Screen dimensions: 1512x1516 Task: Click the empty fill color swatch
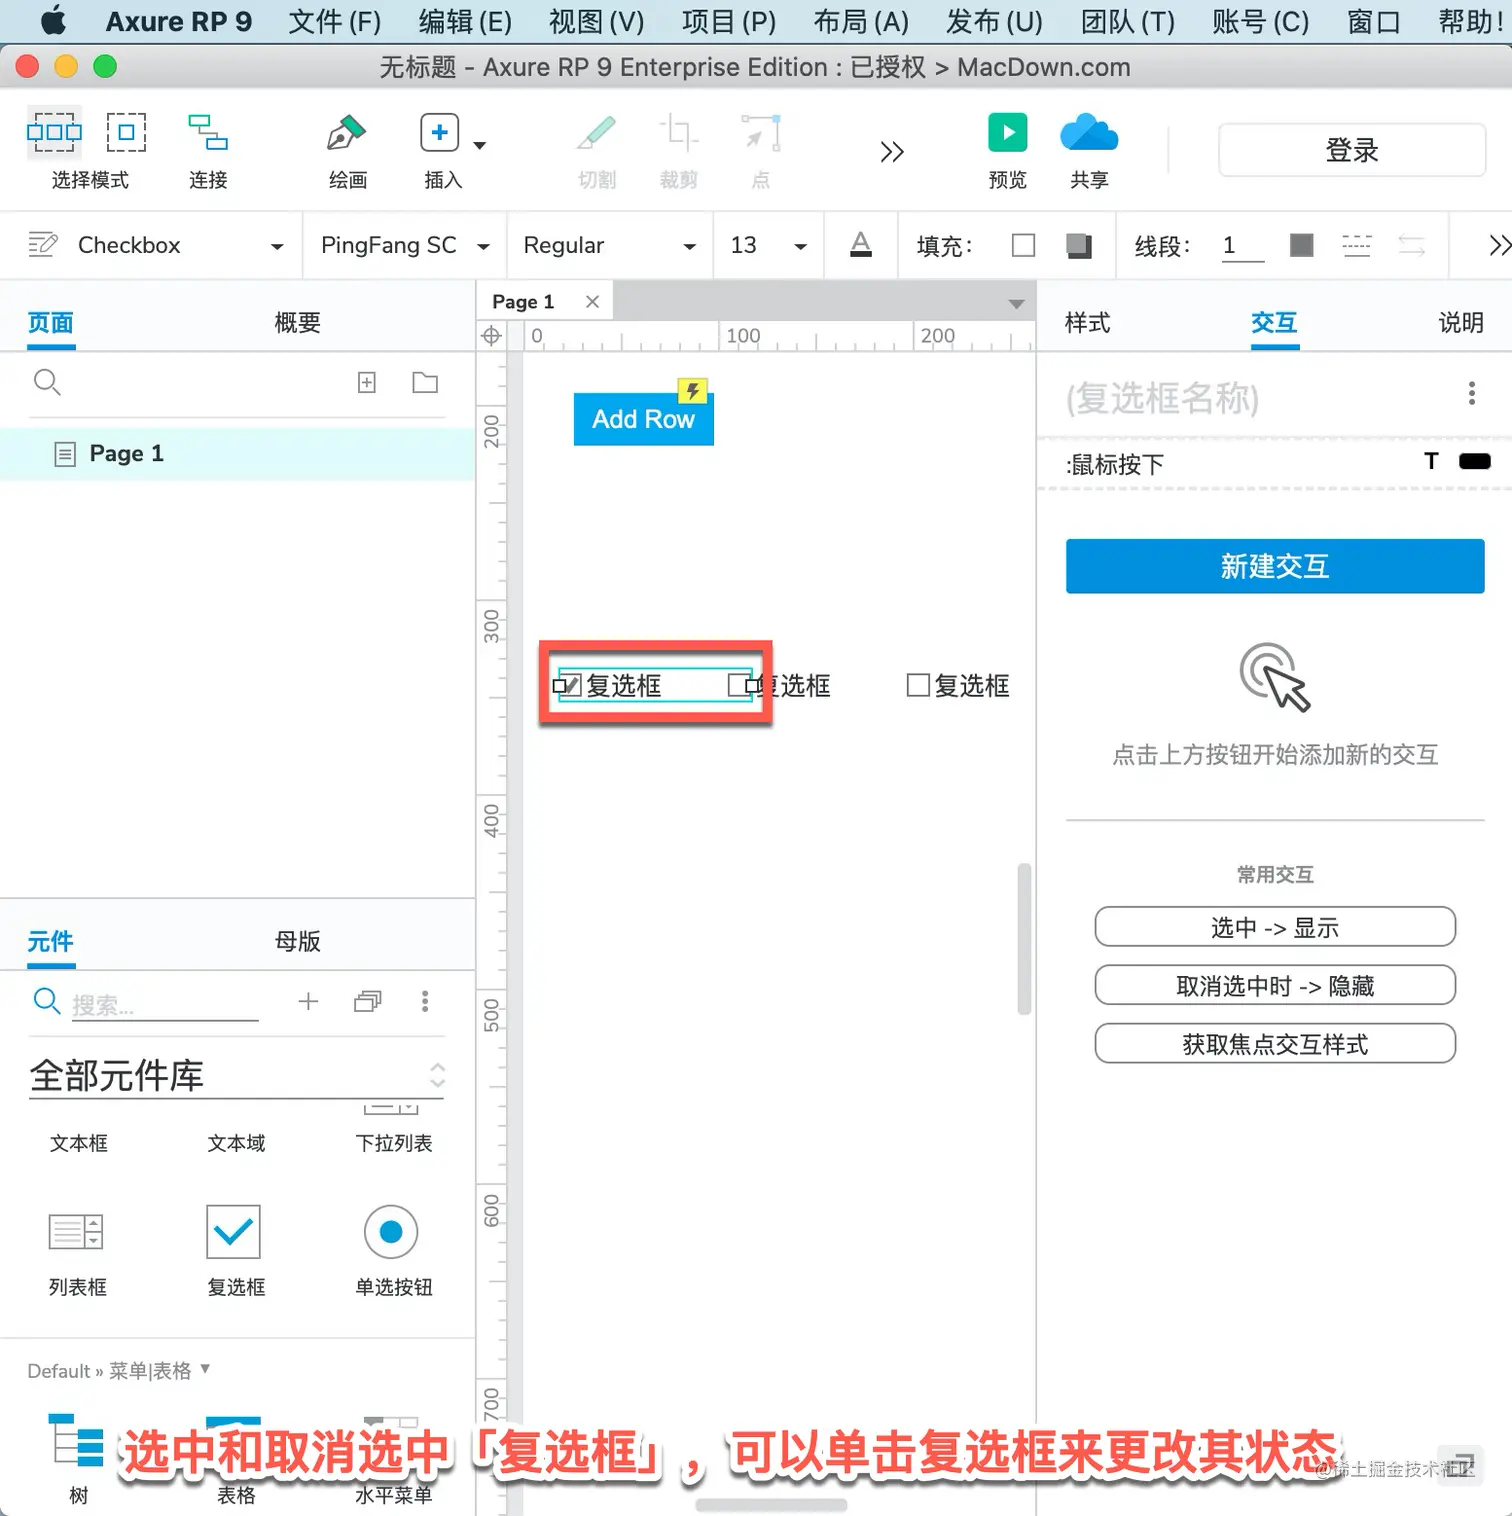(x=1023, y=245)
